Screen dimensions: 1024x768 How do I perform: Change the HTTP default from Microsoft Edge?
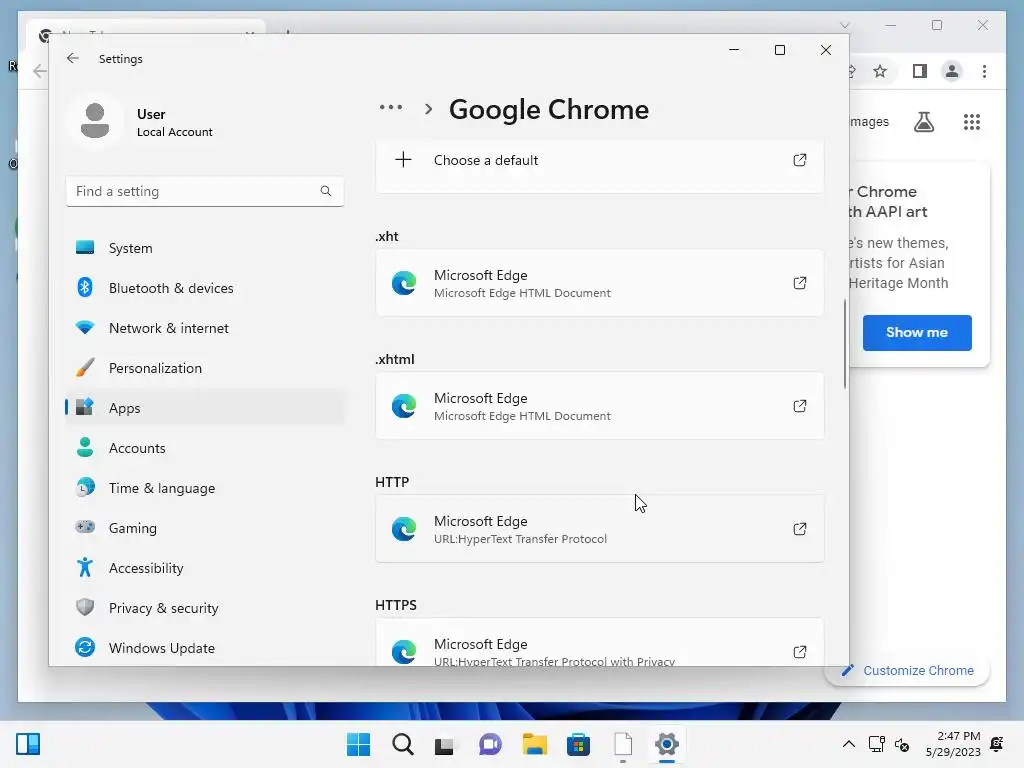coord(600,528)
